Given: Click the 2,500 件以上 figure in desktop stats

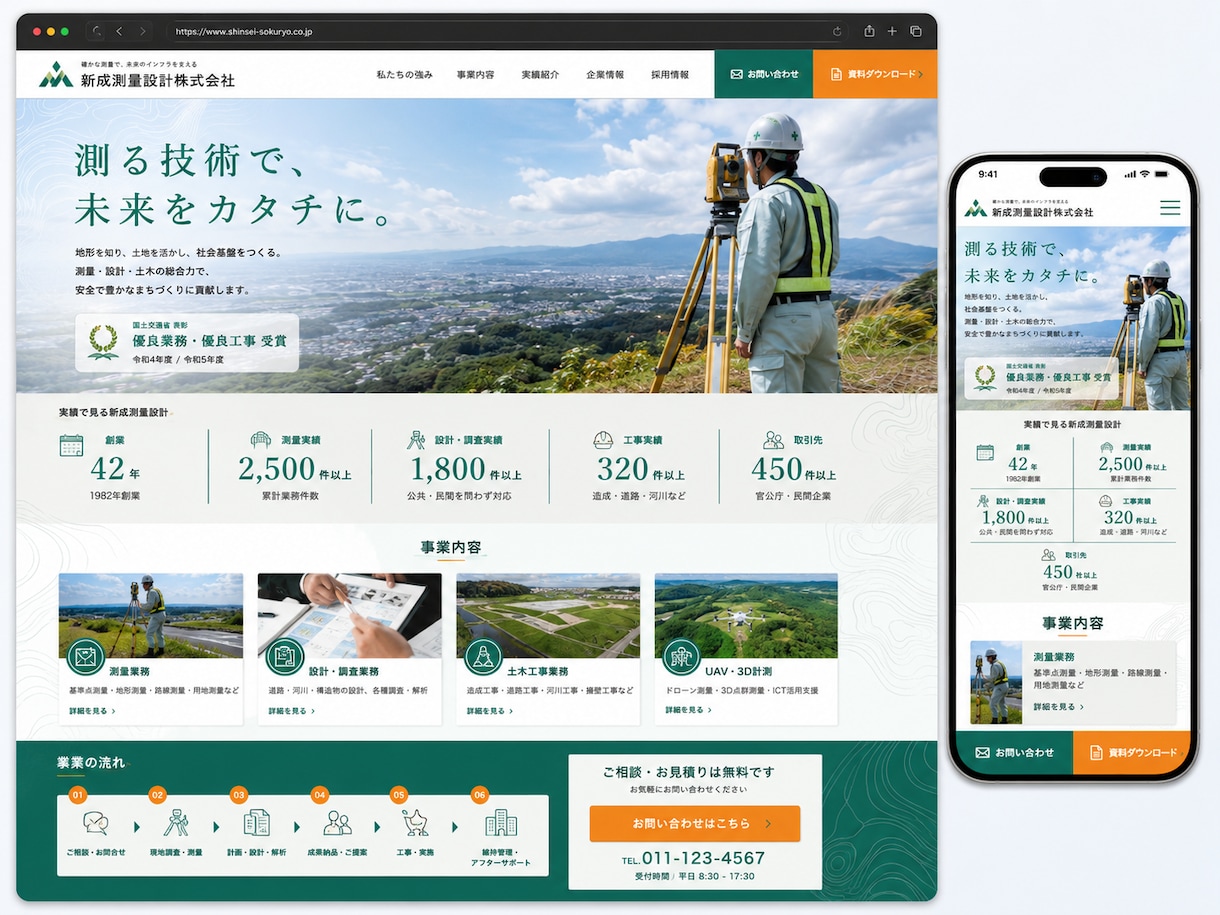Looking at the screenshot, I should click(294, 469).
